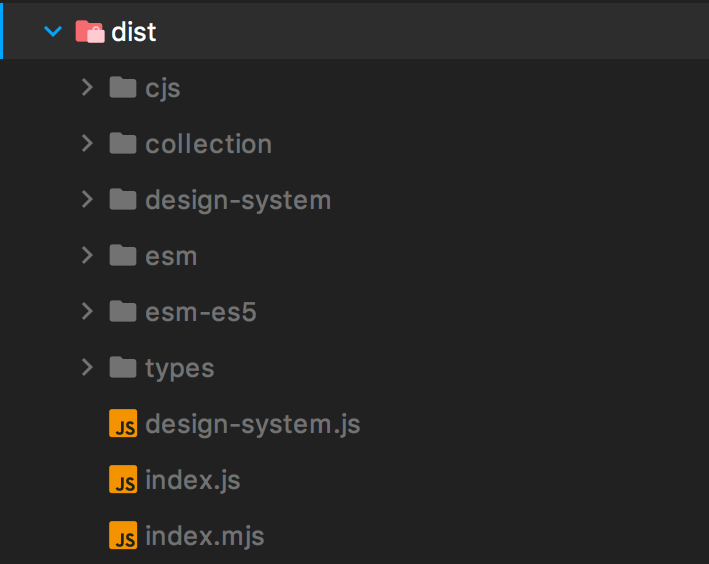
Task: Click the esm-es5 folder icon
Action: tap(123, 312)
